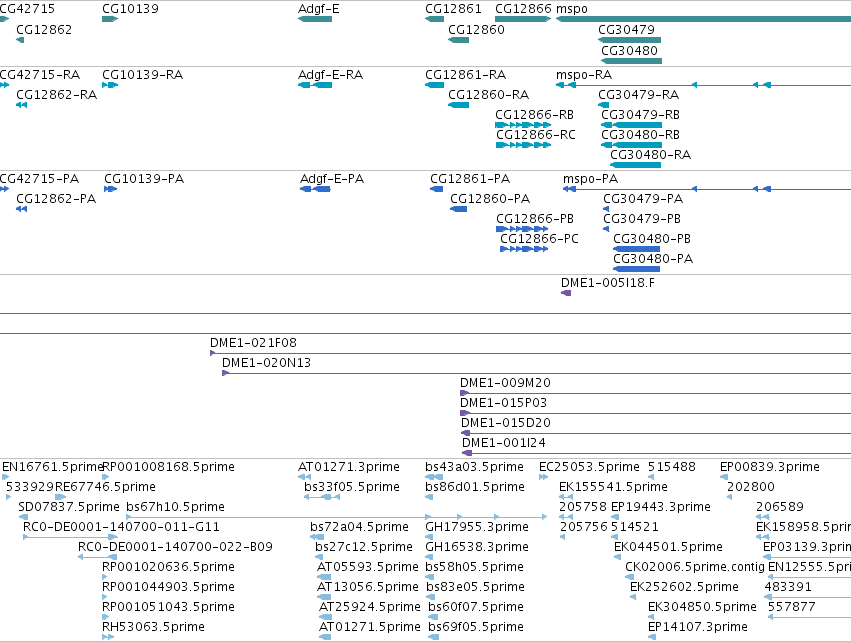Click transcript label CG12866-RB

[534, 115]
